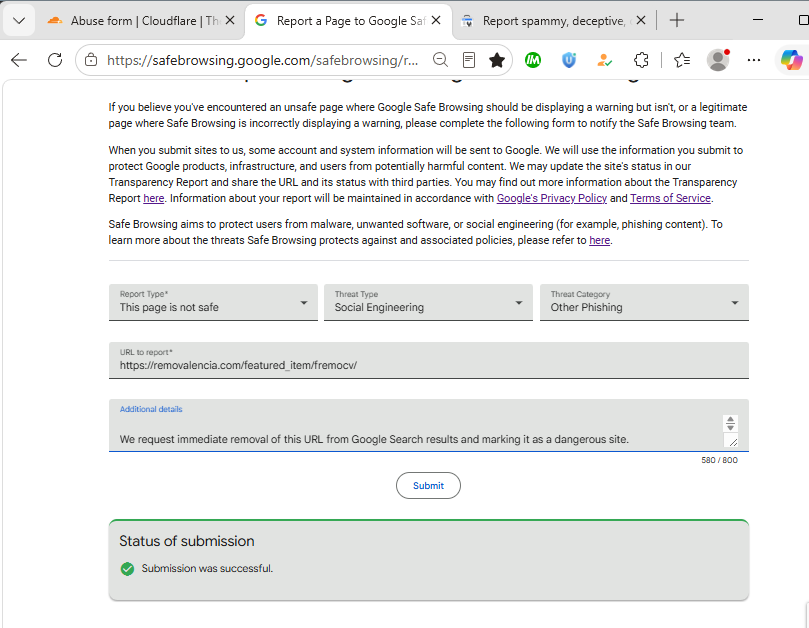Click the Copilot icon
This screenshot has width=809, height=628.
[791, 60]
